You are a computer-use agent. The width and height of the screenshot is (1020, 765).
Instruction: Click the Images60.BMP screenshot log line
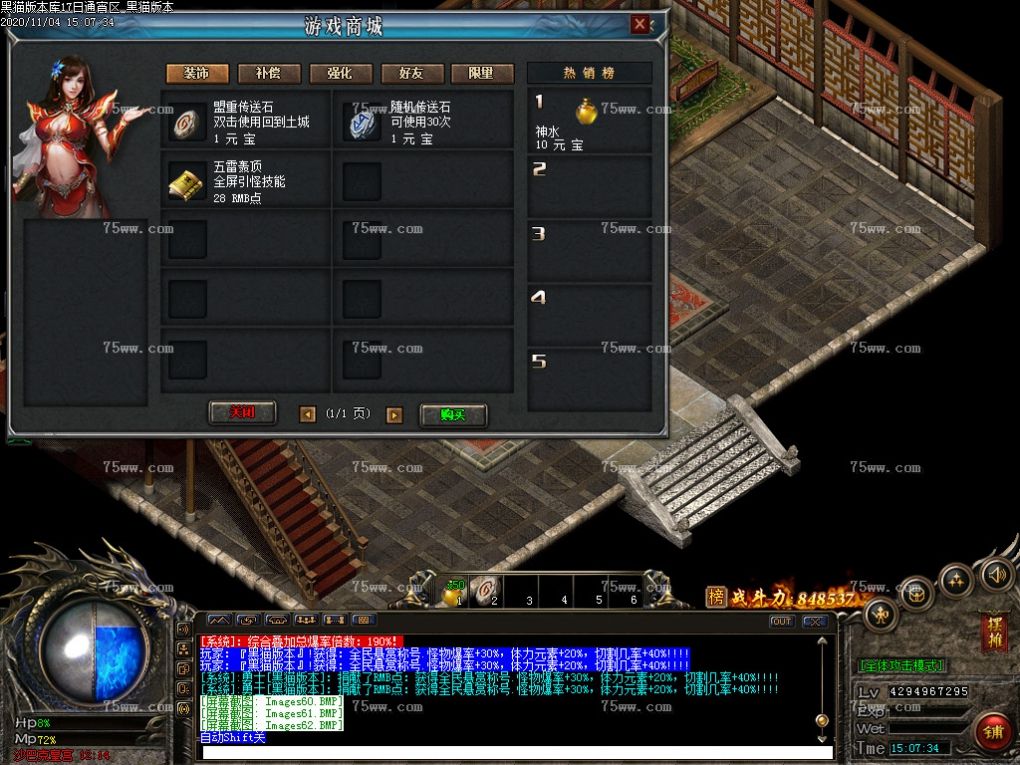(x=272, y=702)
